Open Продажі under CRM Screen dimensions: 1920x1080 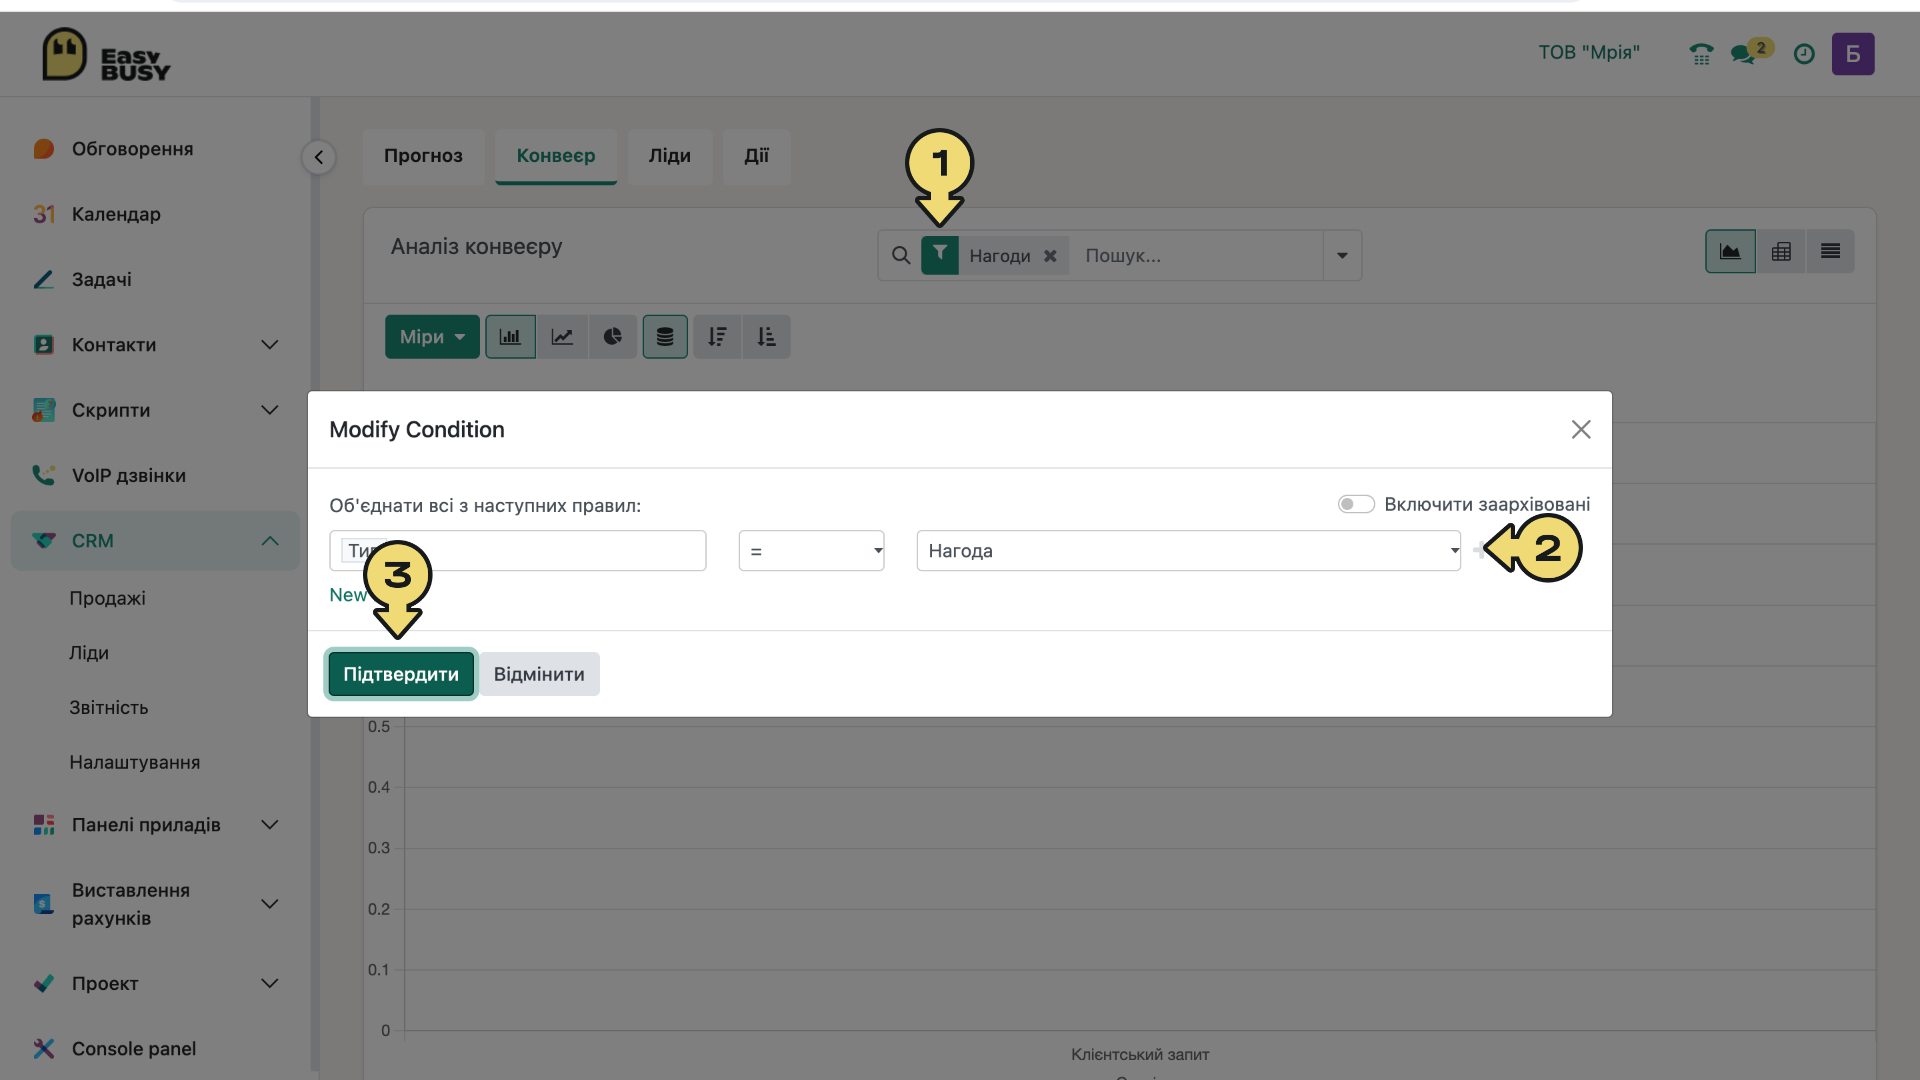coord(107,598)
